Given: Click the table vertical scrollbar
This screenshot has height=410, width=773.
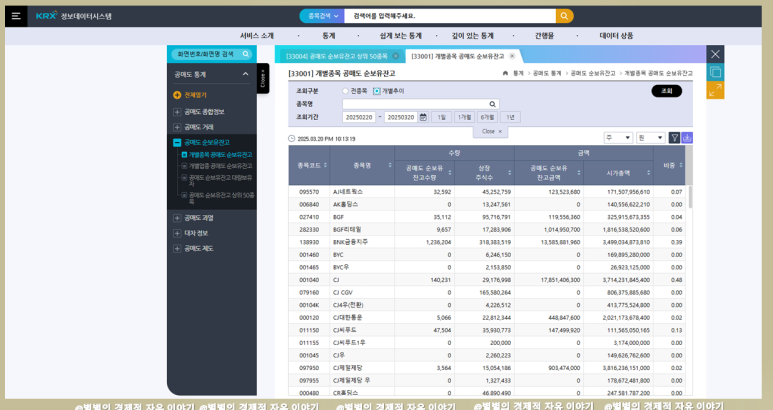Looking at the screenshot, I should [690, 197].
